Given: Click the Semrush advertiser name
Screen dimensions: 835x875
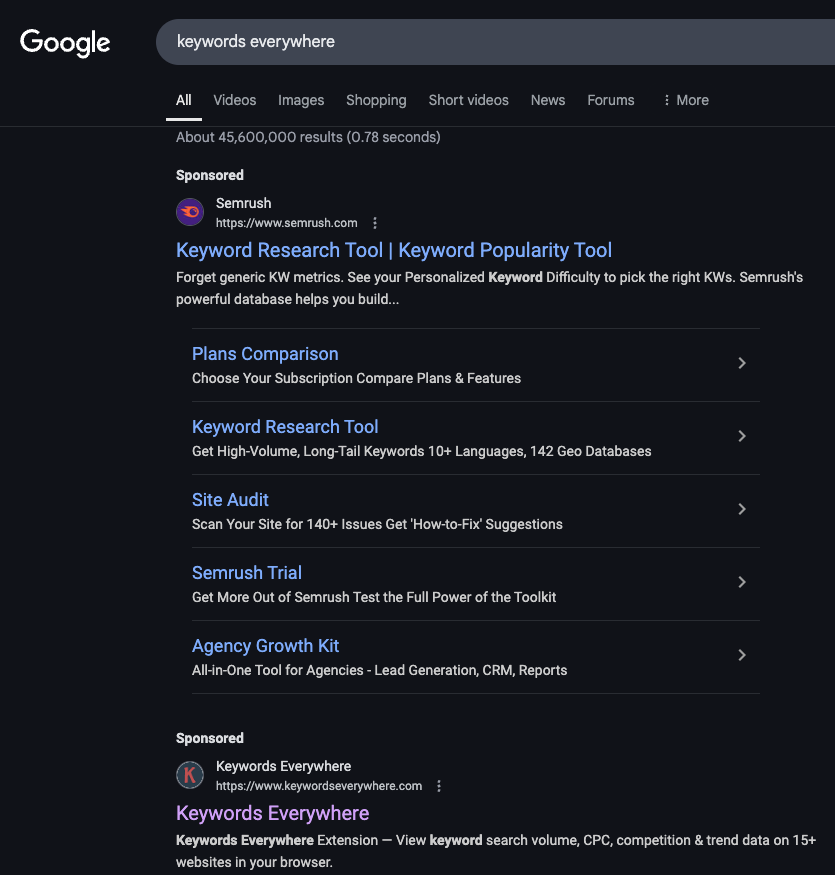Looking at the screenshot, I should [243, 204].
